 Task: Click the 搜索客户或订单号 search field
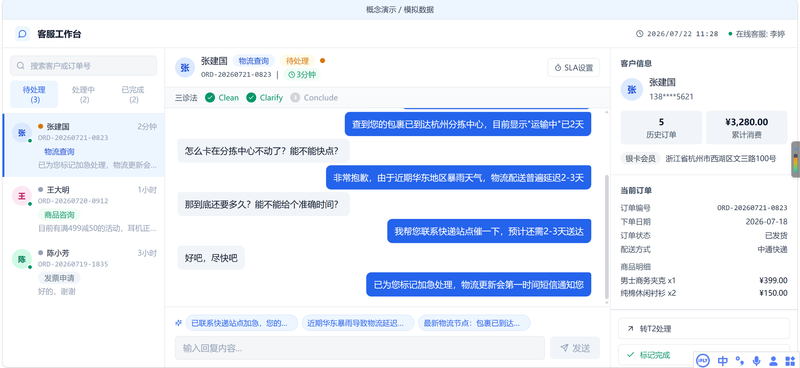[83, 66]
